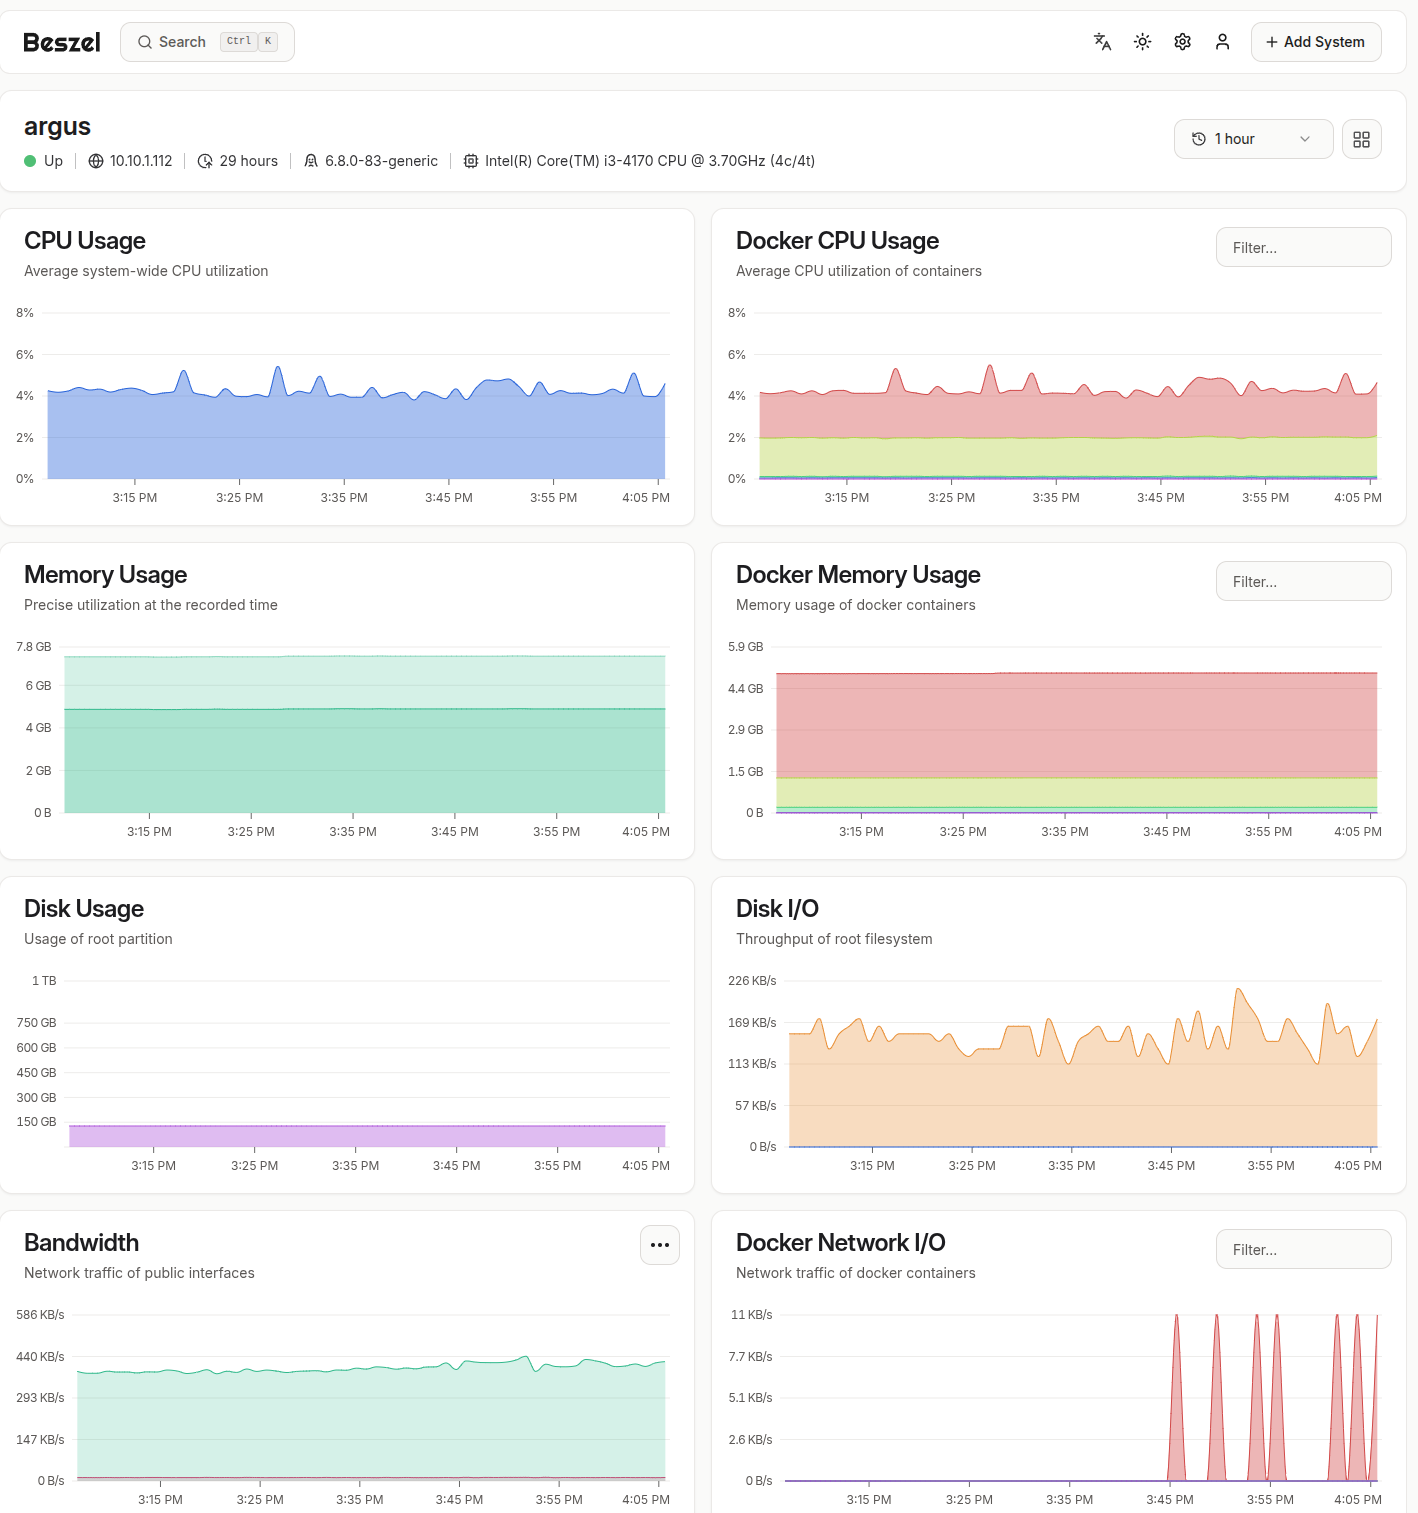
Task: Click the "Docker CPU Usage" chart title
Action: point(837,241)
